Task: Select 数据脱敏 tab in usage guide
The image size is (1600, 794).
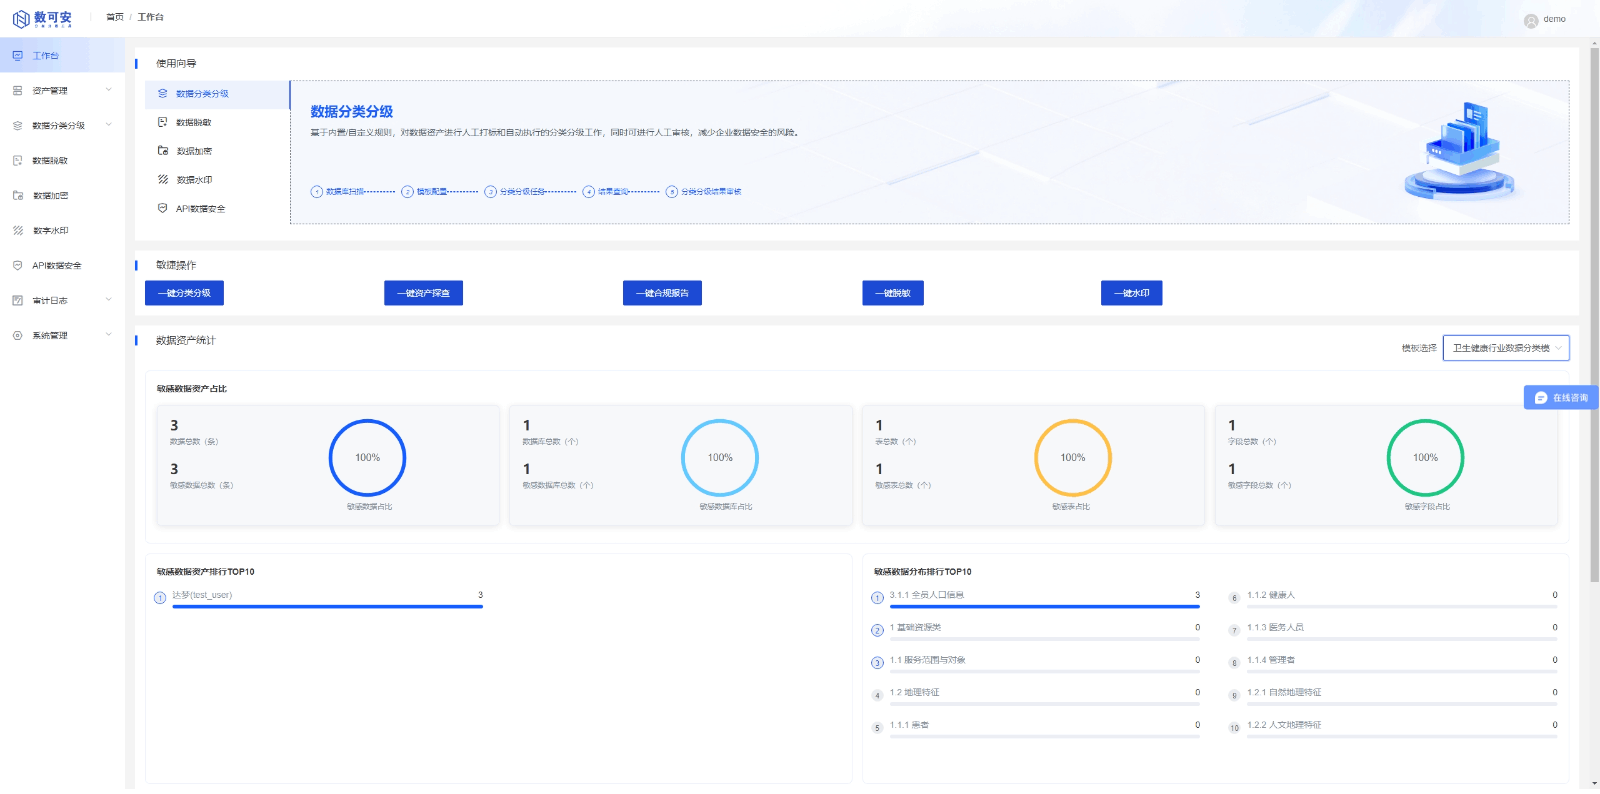Action: point(193,123)
